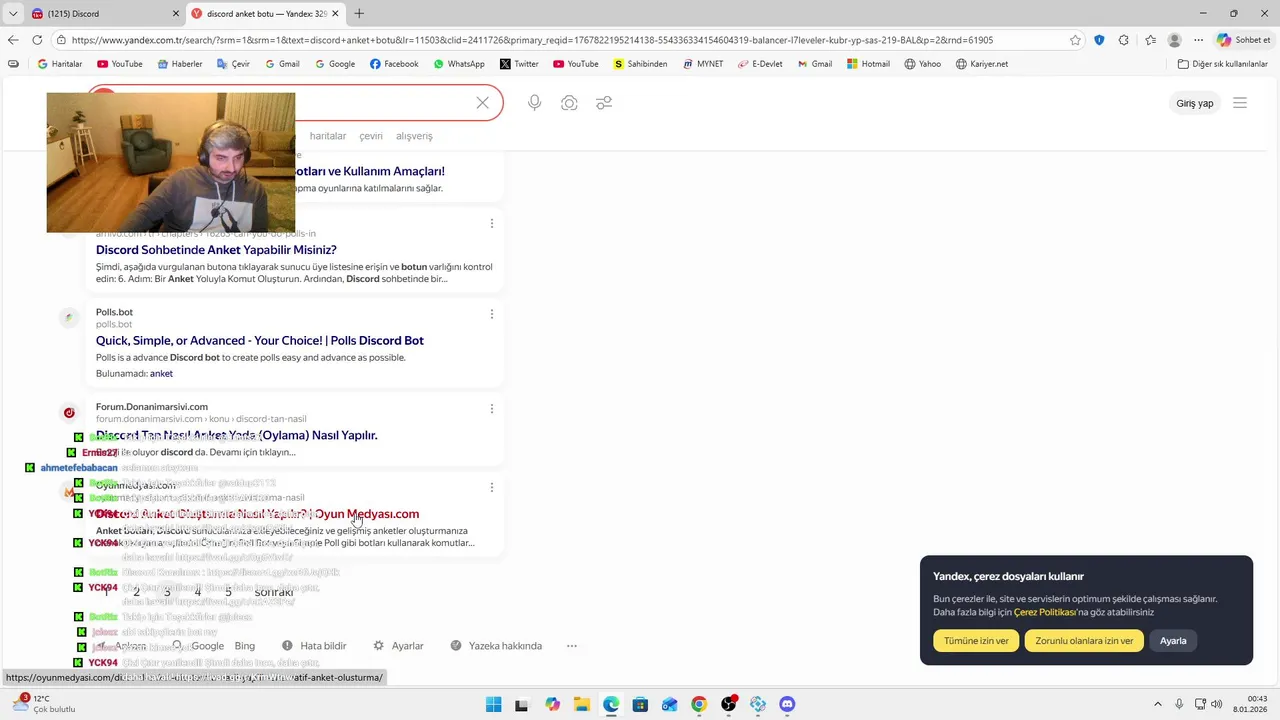Open the E-Devlet bookmark
1280x720 pixels.
click(x=760, y=64)
